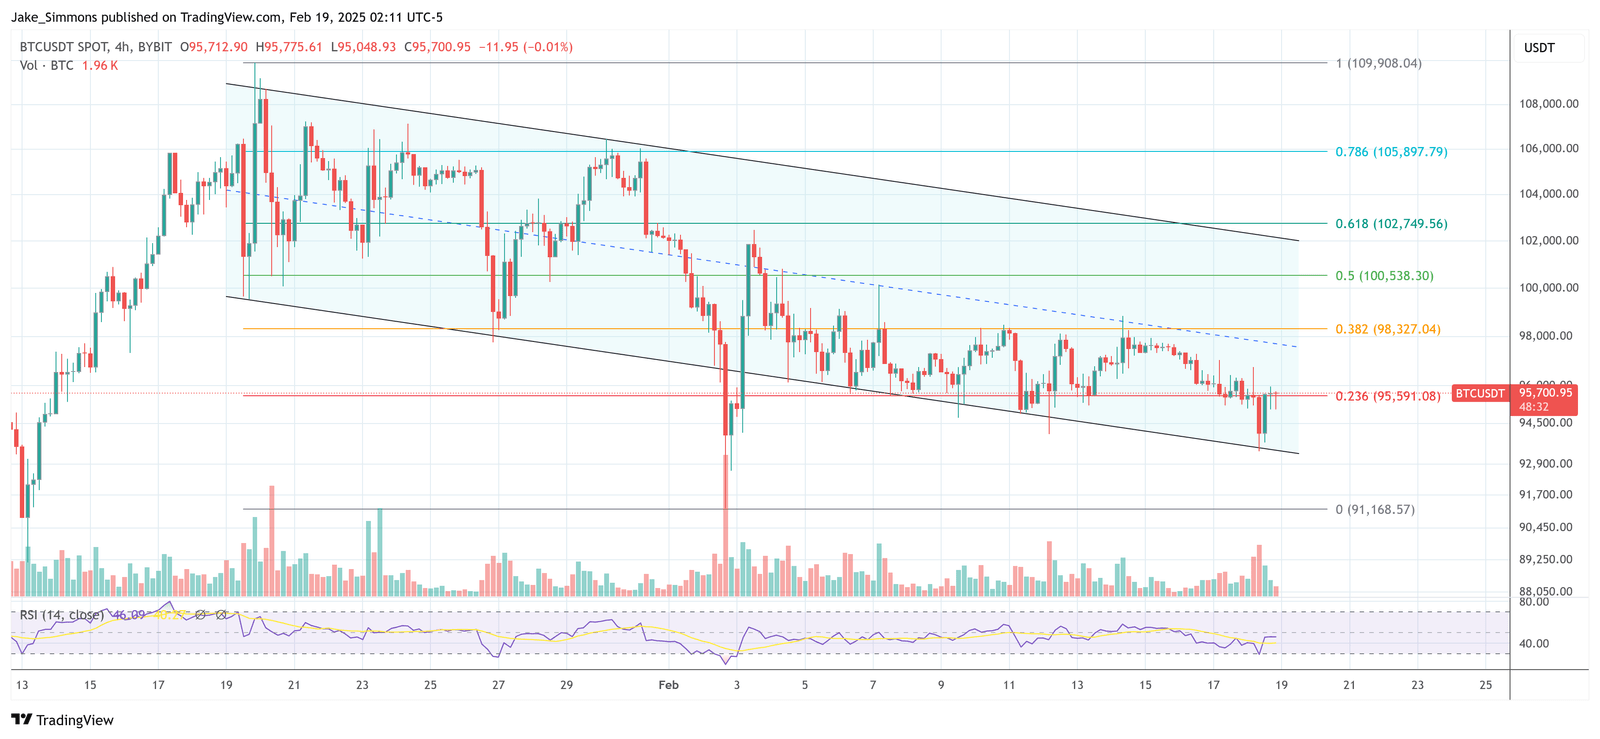
Task: Click the 106,000.00 price axis label
Action: [1549, 149]
